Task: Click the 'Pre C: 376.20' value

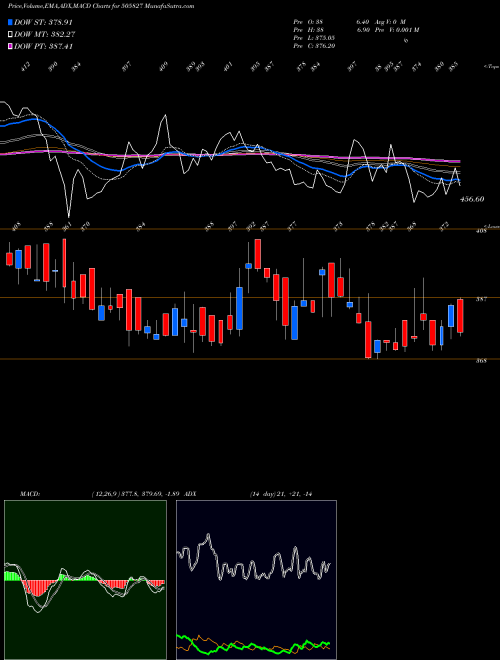Action: (x=314, y=46)
